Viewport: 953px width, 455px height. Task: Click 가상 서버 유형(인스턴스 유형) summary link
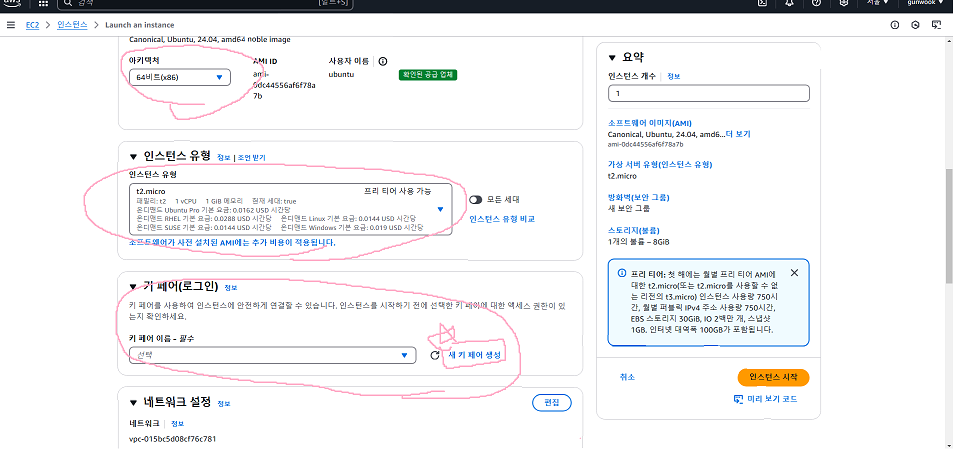pos(660,165)
